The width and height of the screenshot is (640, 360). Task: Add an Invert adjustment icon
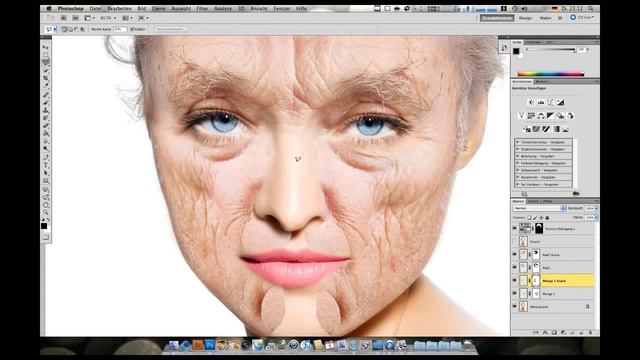527,129
